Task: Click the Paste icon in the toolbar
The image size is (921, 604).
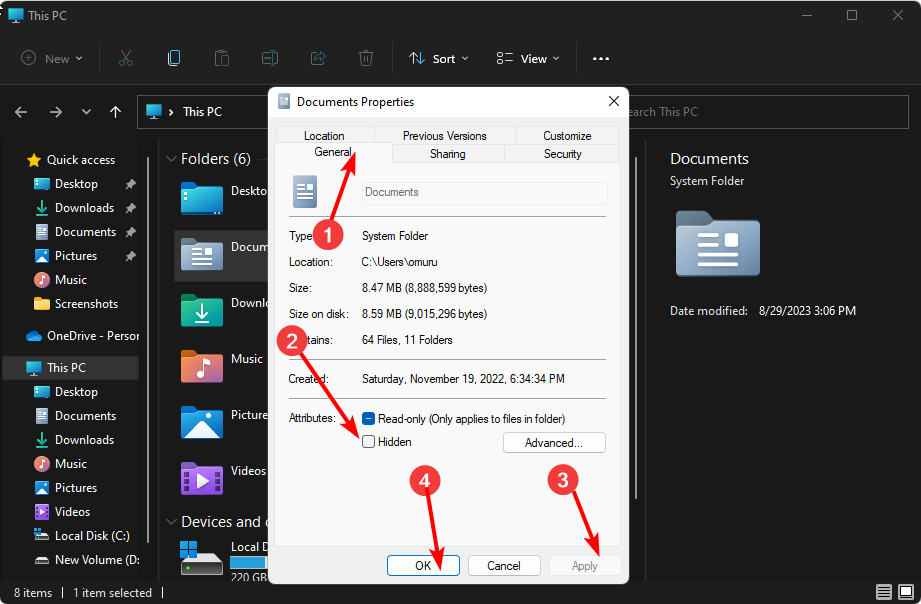Action: pyautogui.click(x=221, y=58)
